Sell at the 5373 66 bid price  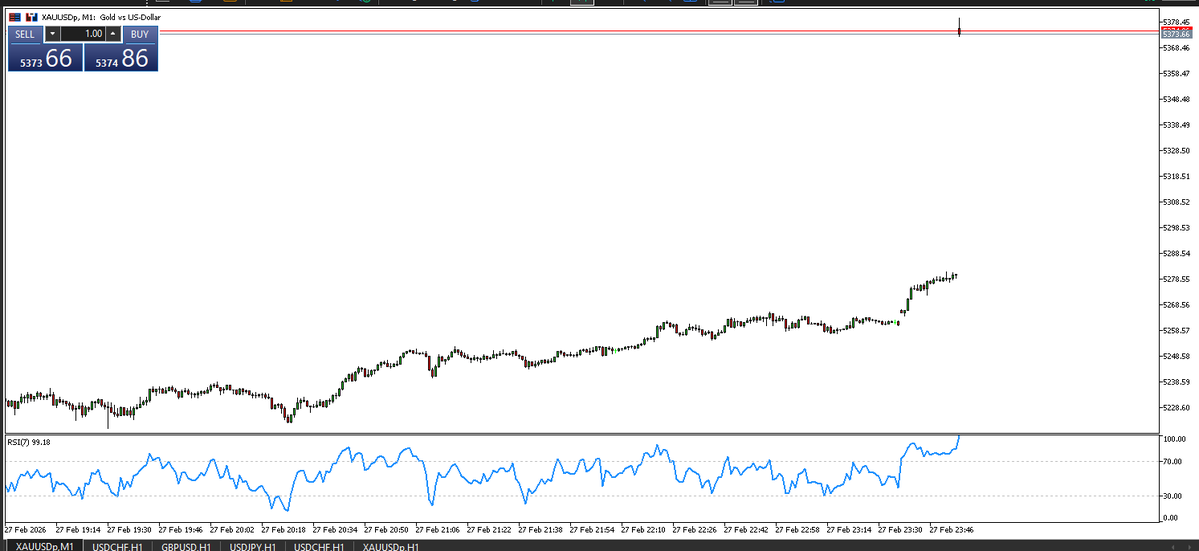pos(44,57)
